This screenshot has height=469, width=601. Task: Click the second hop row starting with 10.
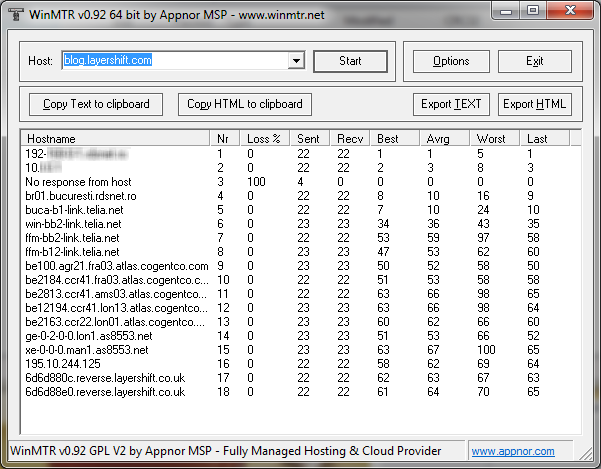tap(301, 168)
